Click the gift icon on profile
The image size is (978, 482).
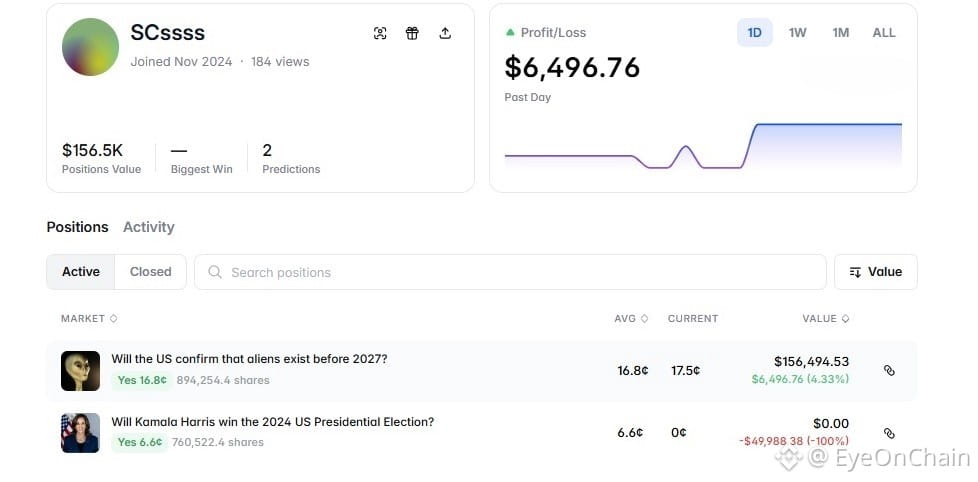(x=412, y=33)
